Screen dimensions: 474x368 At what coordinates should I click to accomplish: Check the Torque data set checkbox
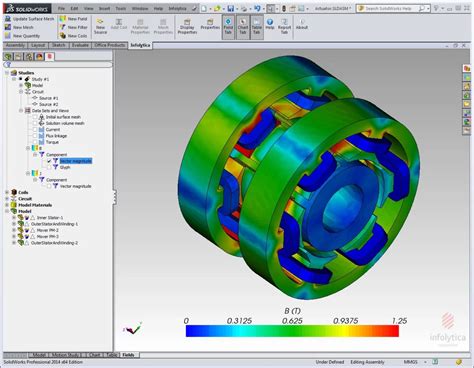35,142
